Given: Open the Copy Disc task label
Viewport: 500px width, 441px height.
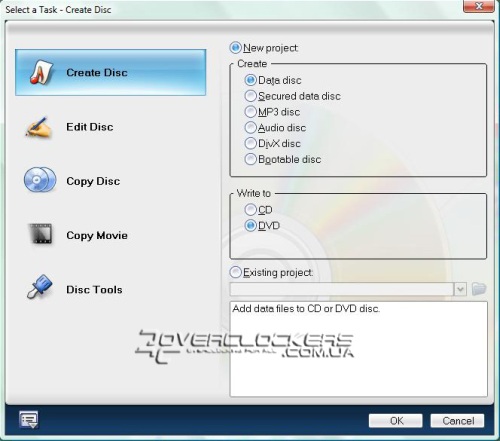Looking at the screenshot, I should pyautogui.click(x=93, y=181).
